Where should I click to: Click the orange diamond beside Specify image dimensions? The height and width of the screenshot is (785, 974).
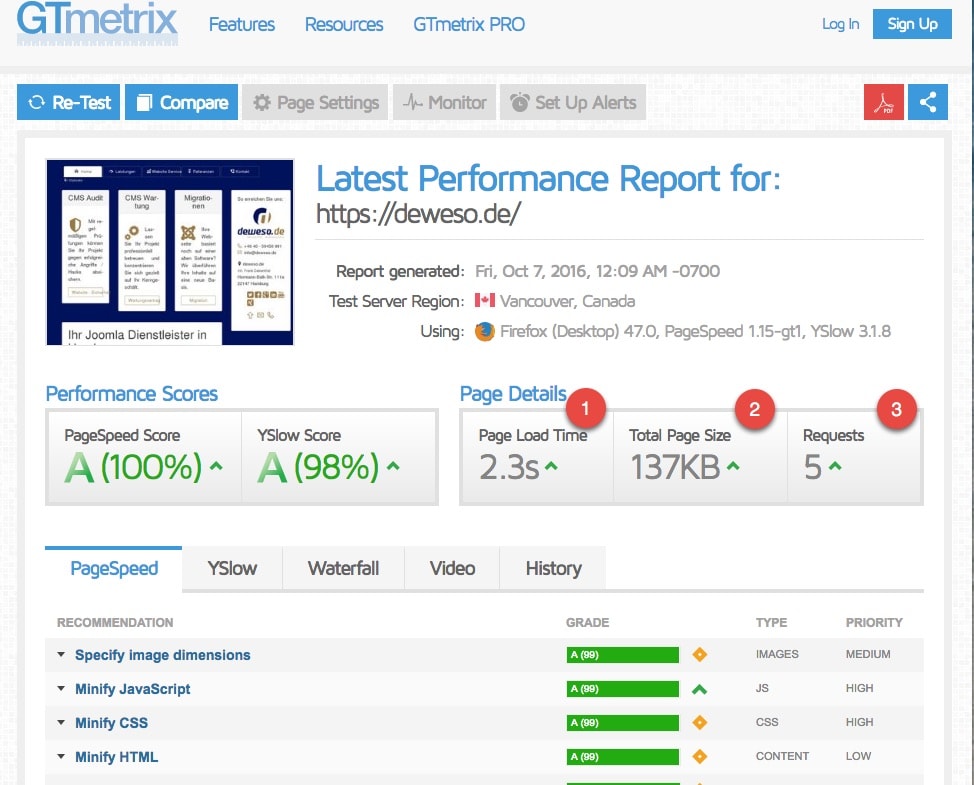699,655
